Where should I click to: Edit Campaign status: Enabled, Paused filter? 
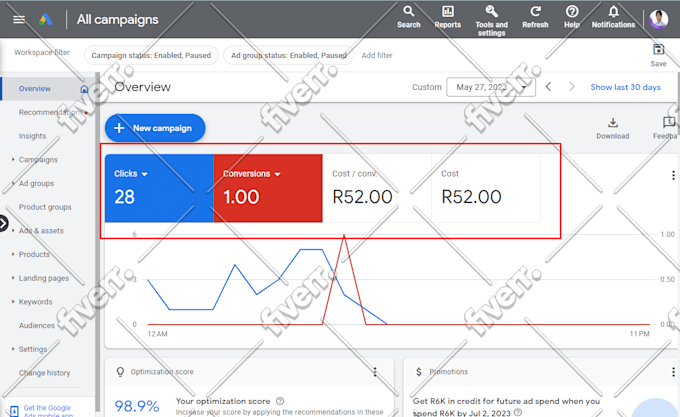tap(151, 55)
